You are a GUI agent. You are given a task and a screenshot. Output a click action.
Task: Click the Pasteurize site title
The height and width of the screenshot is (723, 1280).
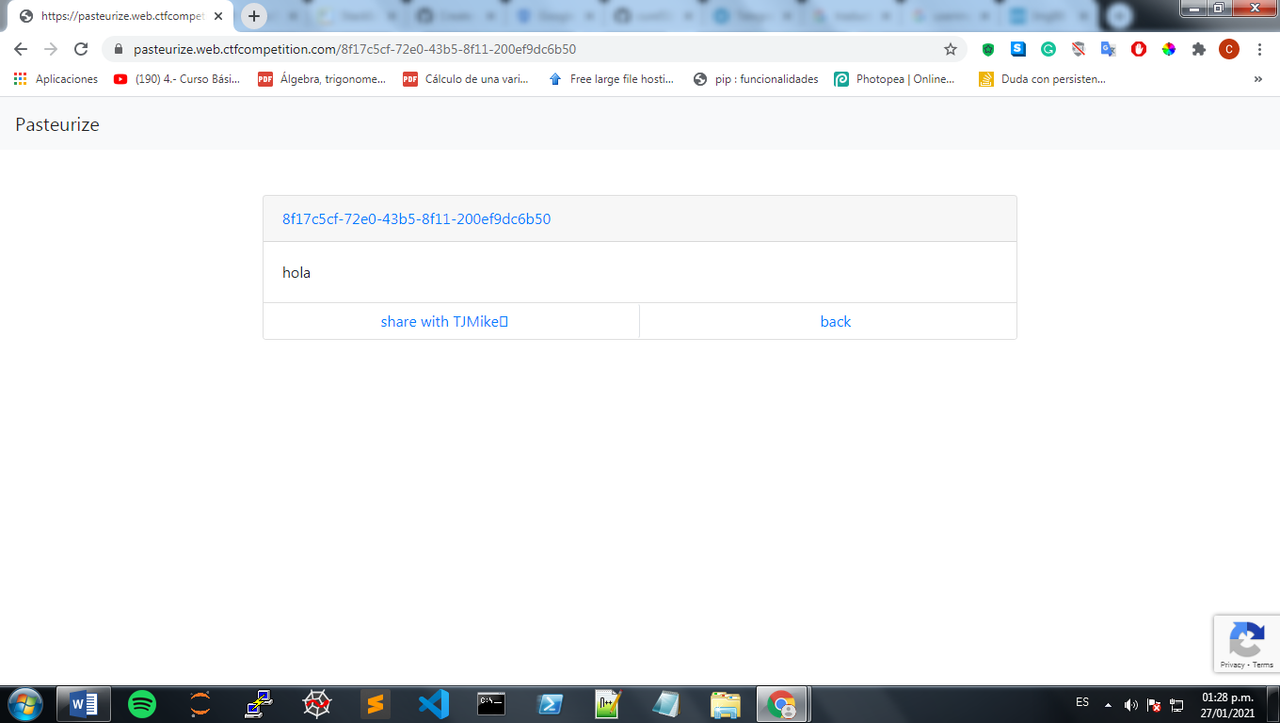pyautogui.click(x=57, y=124)
